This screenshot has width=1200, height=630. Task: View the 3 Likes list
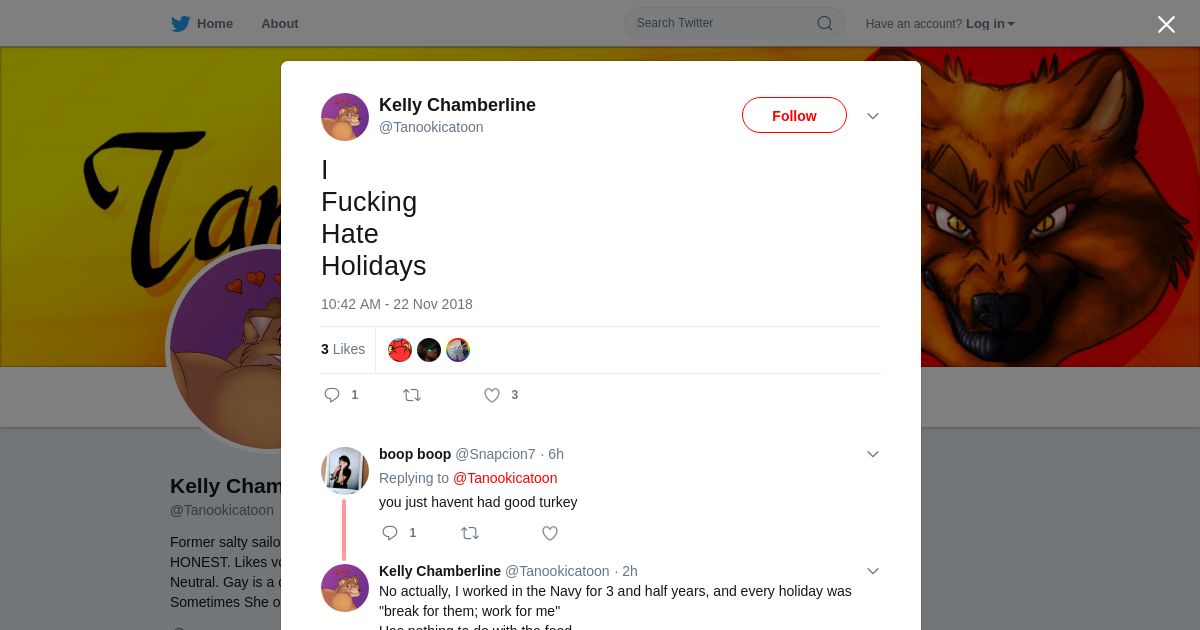click(x=343, y=349)
